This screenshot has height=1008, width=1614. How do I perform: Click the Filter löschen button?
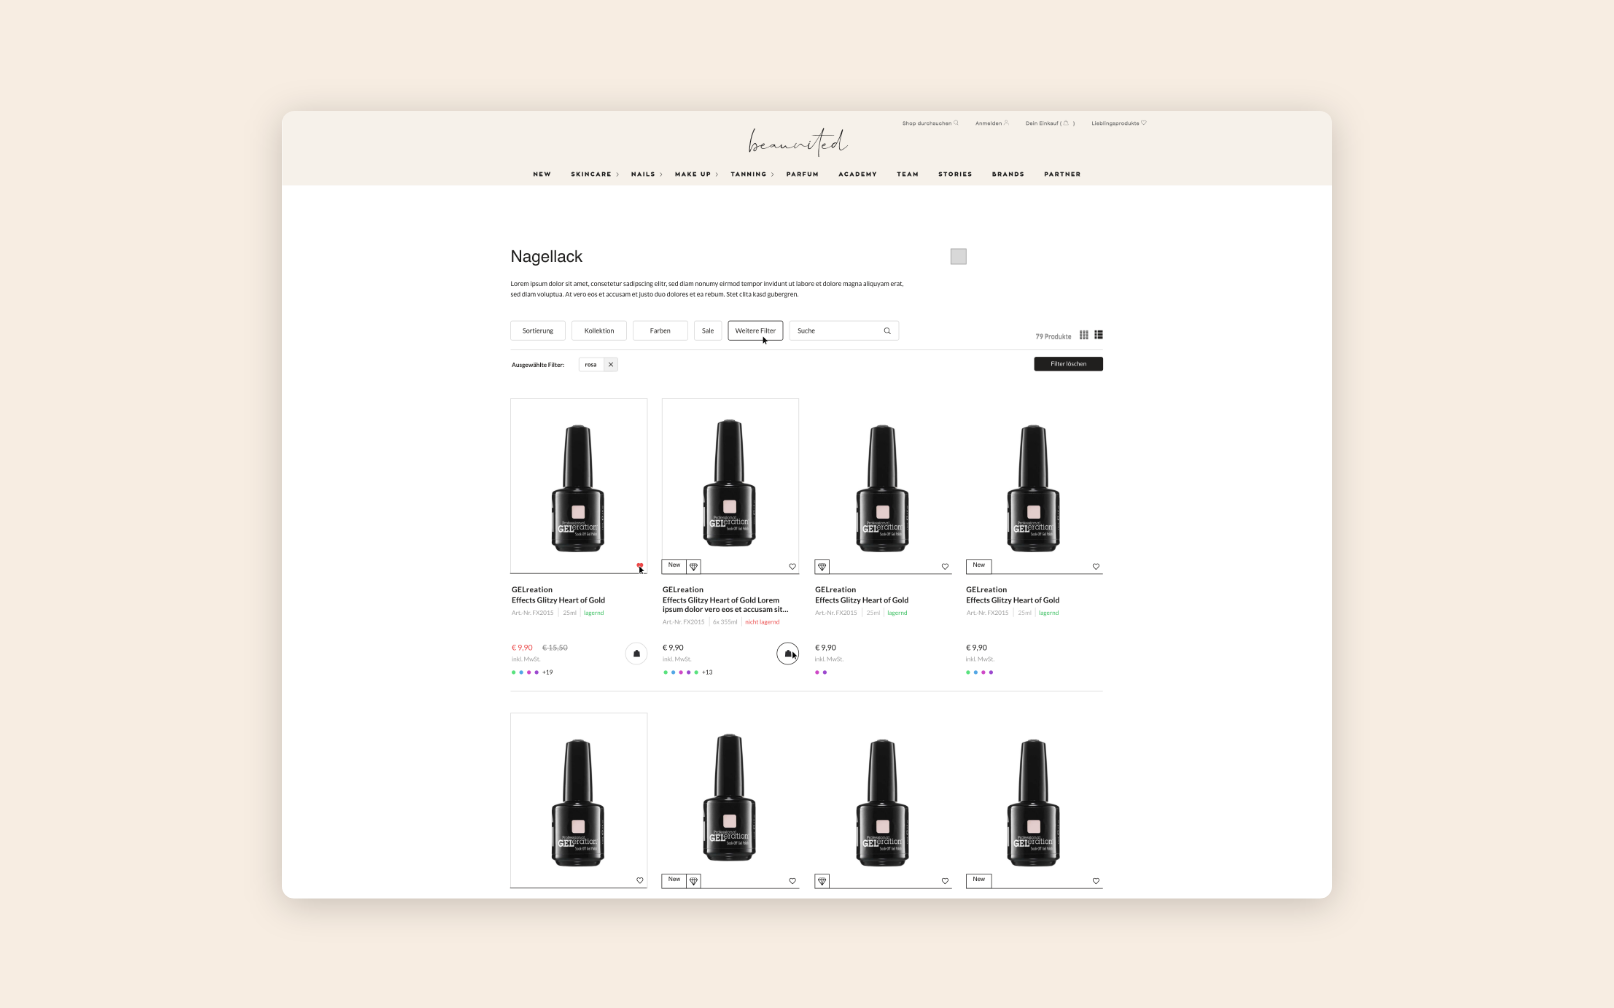point(1068,363)
